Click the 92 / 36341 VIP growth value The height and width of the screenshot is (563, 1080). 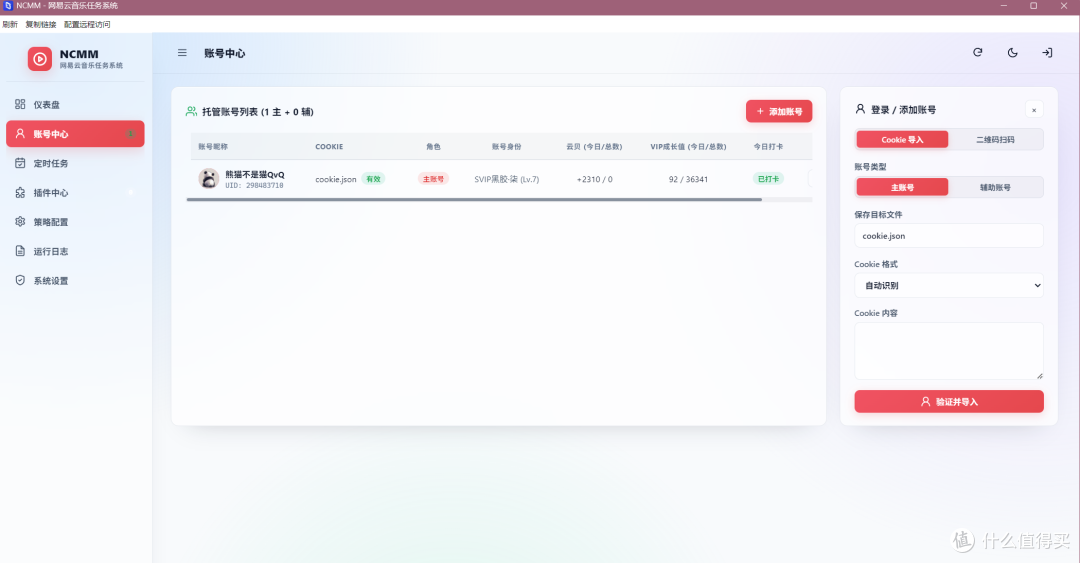[x=688, y=179]
